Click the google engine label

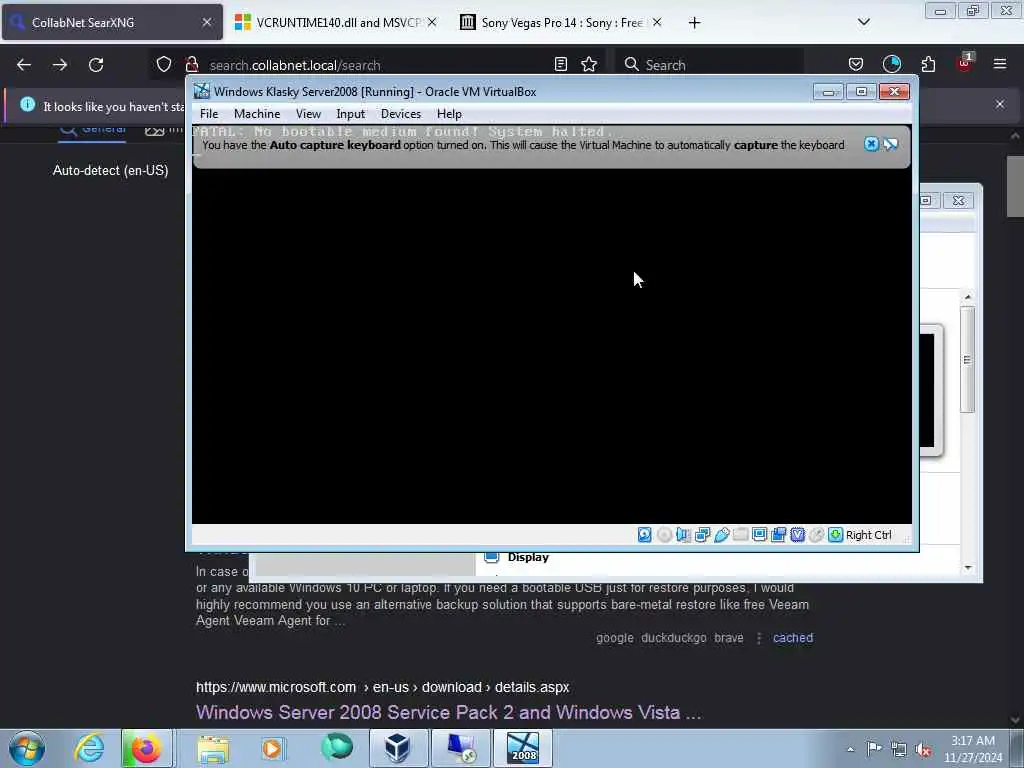[x=615, y=638]
